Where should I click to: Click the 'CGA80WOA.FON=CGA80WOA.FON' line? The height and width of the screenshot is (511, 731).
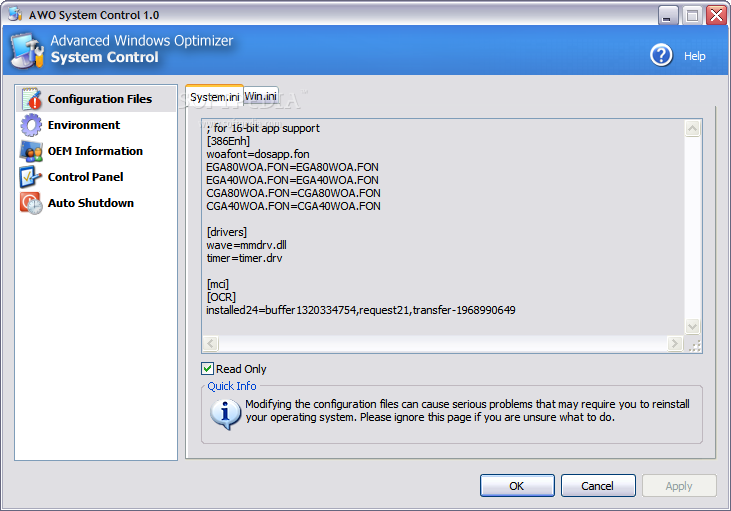click(x=293, y=193)
